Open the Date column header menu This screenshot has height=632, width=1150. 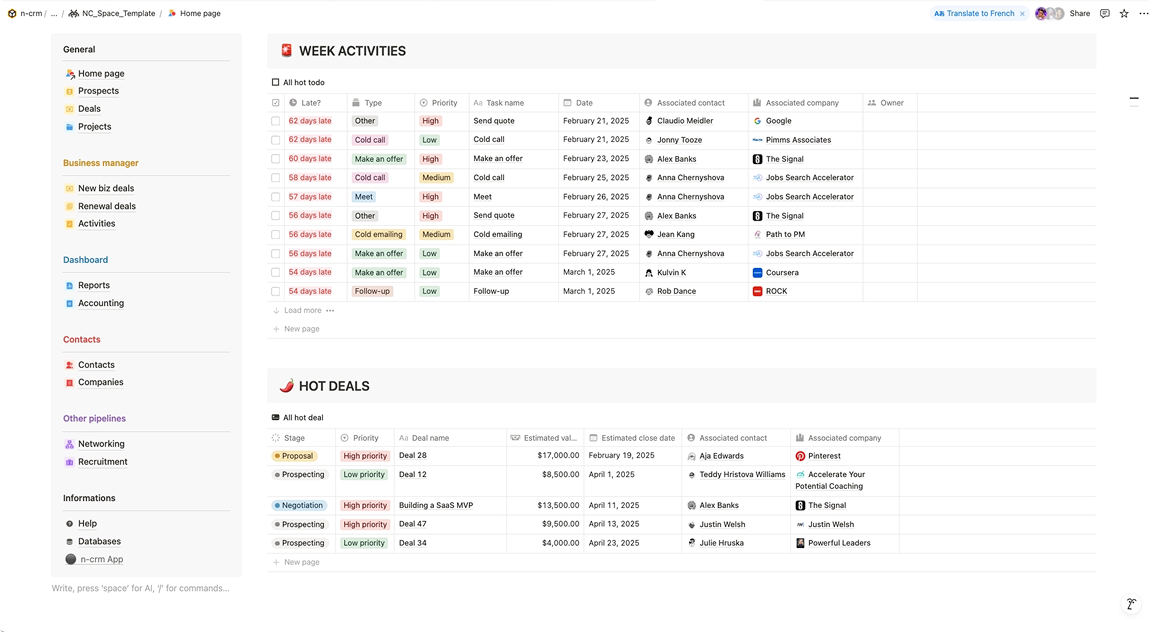598,103
